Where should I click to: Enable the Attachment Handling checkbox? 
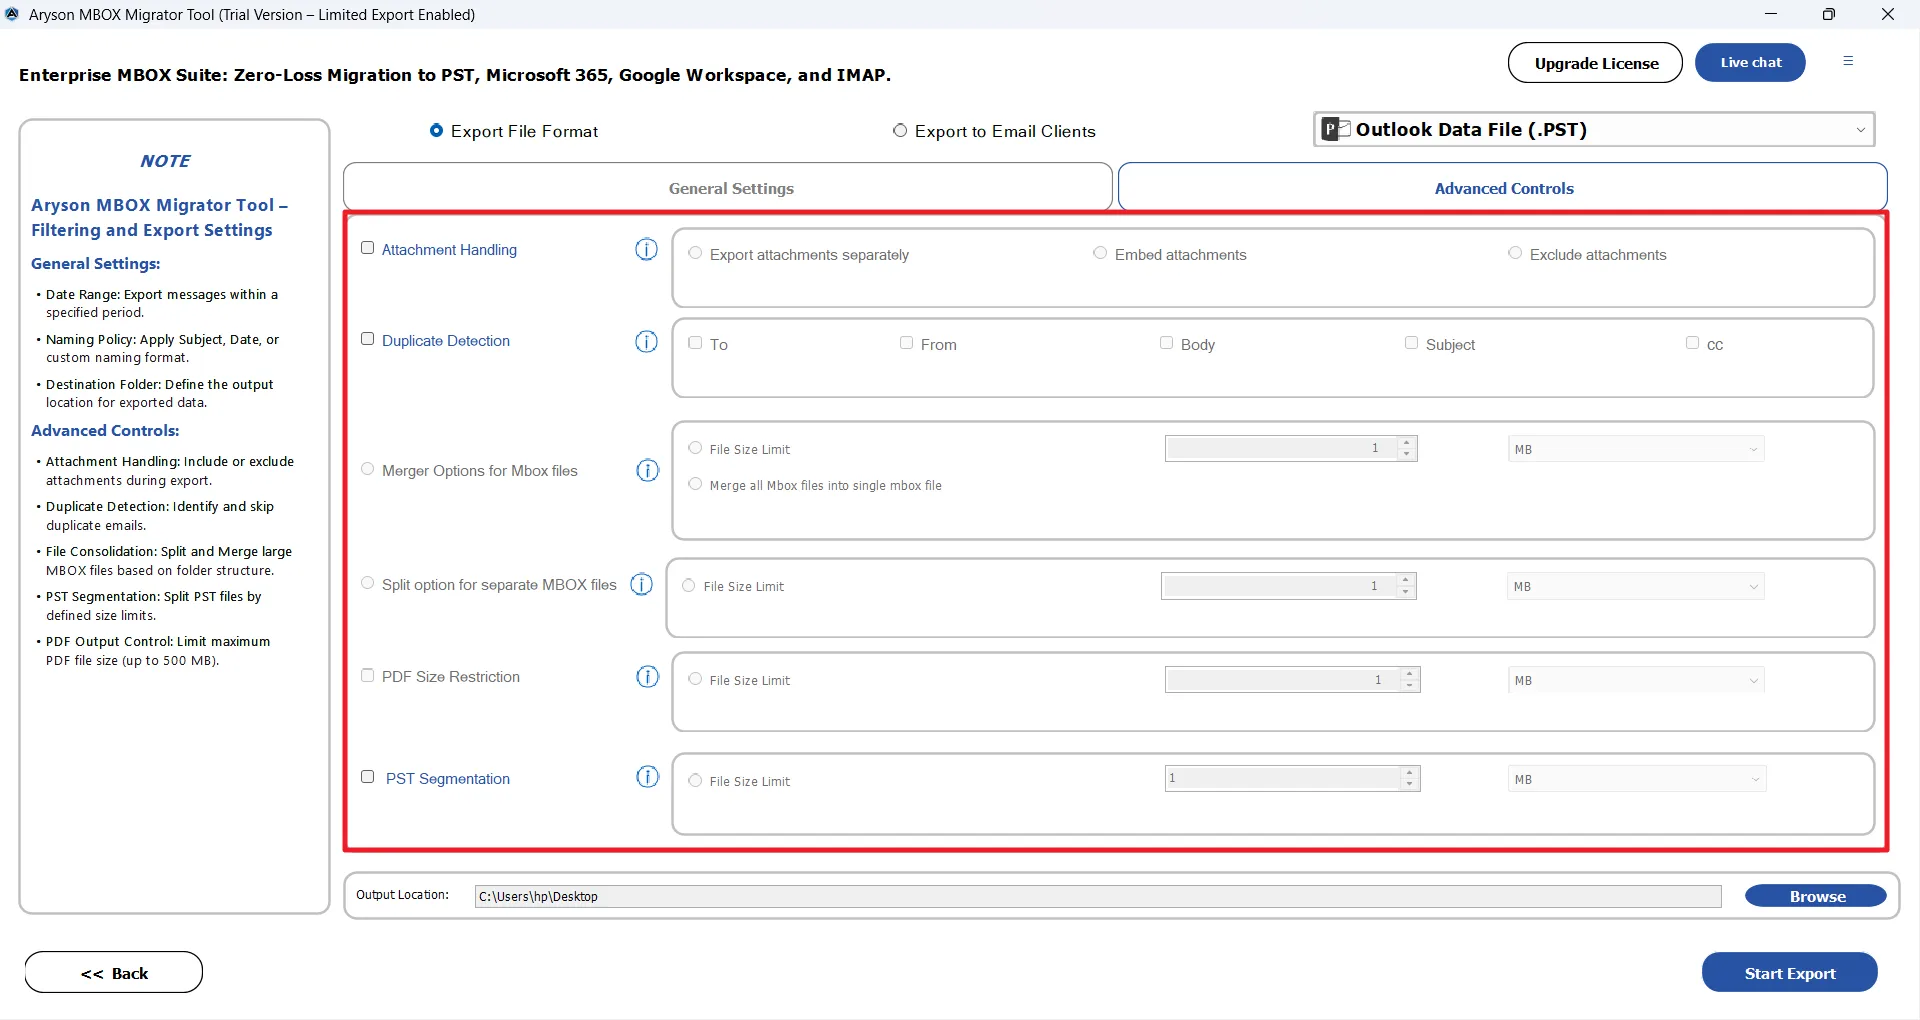(x=368, y=248)
